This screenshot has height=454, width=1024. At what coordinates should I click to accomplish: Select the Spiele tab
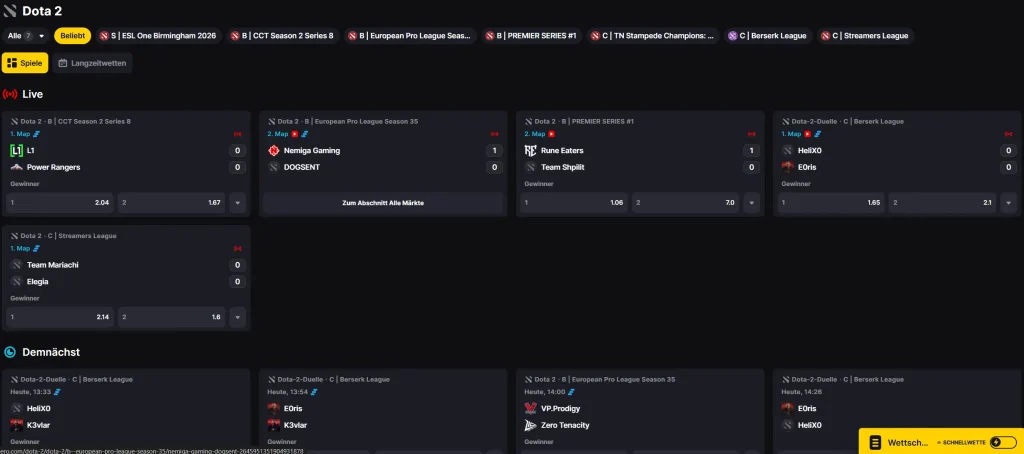(24, 63)
